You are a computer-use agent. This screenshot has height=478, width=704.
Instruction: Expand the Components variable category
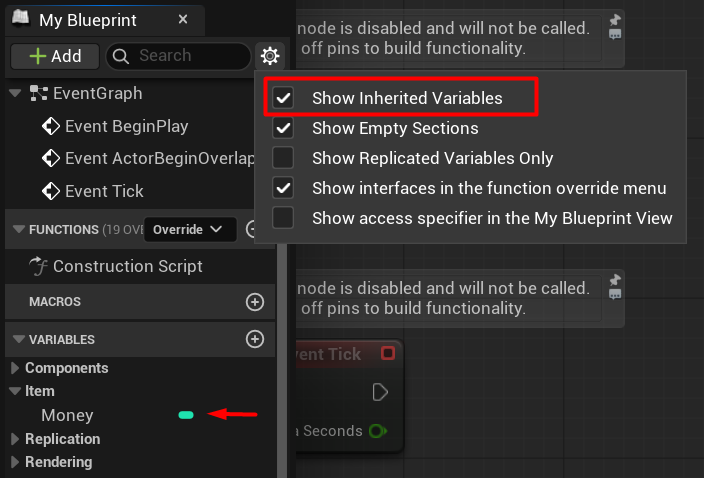pyautogui.click(x=15, y=368)
